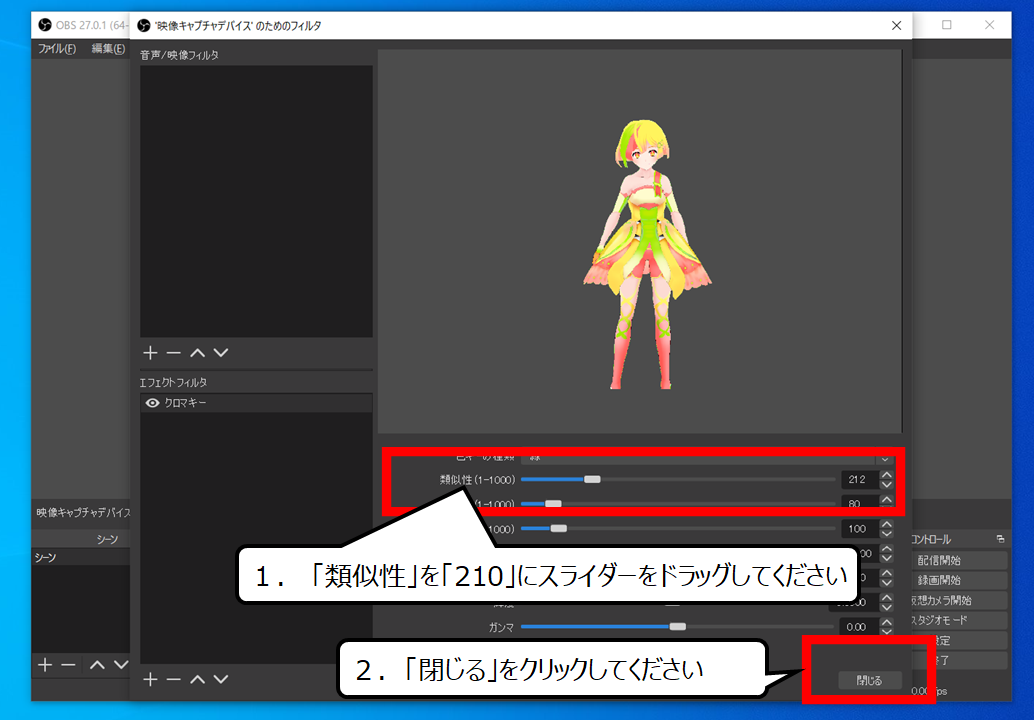
Task: Click the OBS logo in the main window title bar
Action: click(x=45, y=25)
